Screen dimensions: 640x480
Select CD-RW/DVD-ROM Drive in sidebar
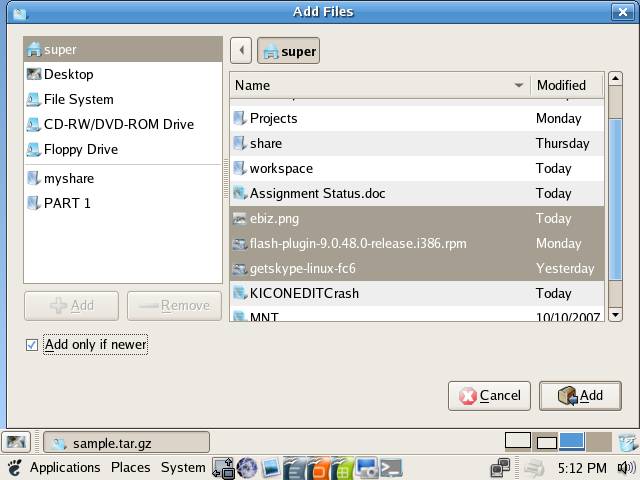118,124
